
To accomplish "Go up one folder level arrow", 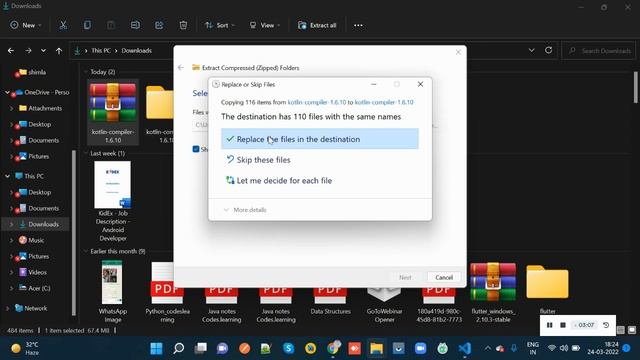I will 59,51.
